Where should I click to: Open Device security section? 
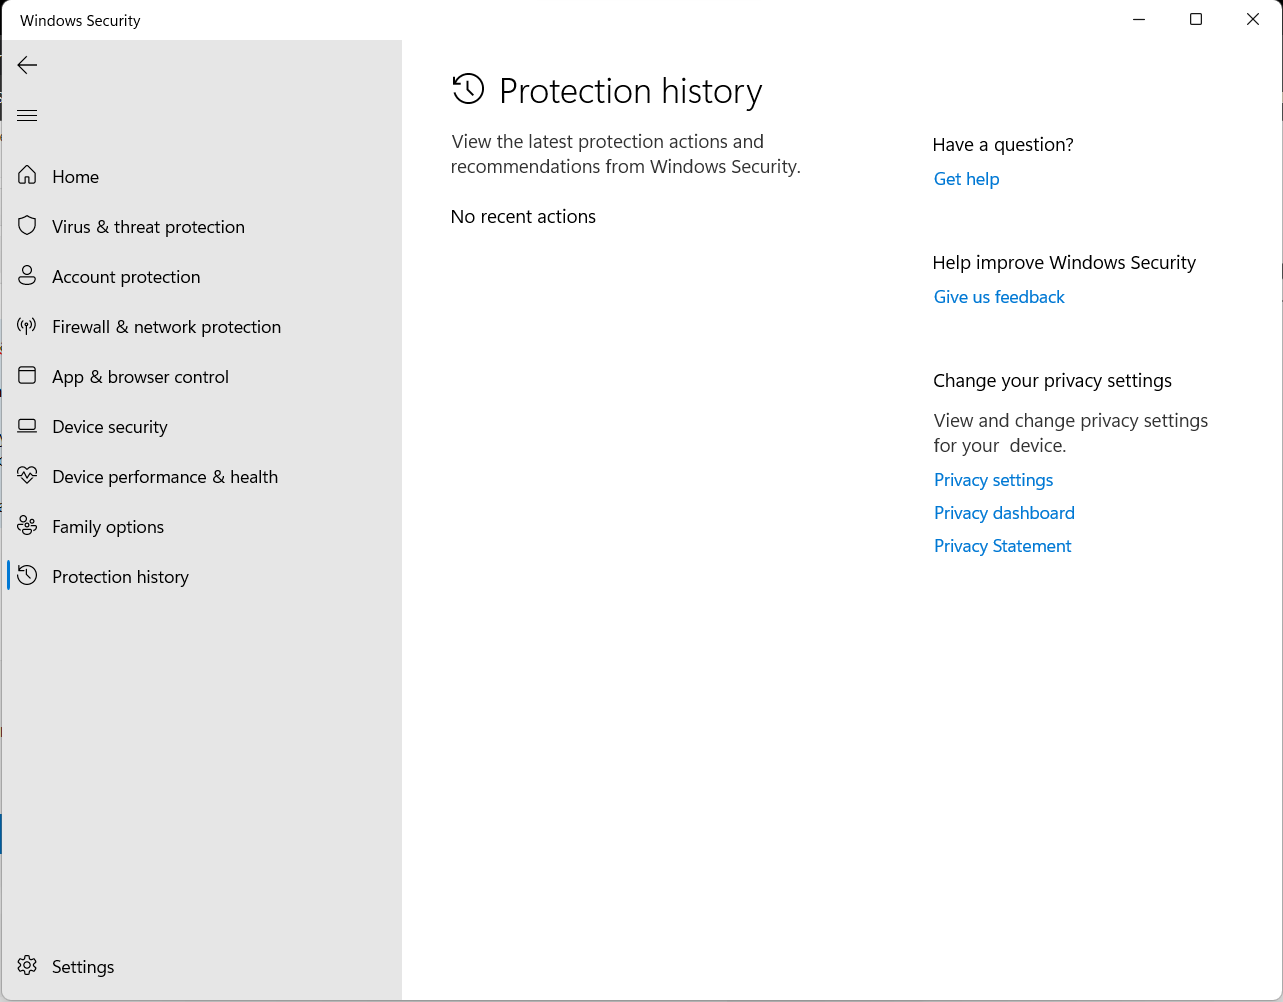click(x=201, y=426)
